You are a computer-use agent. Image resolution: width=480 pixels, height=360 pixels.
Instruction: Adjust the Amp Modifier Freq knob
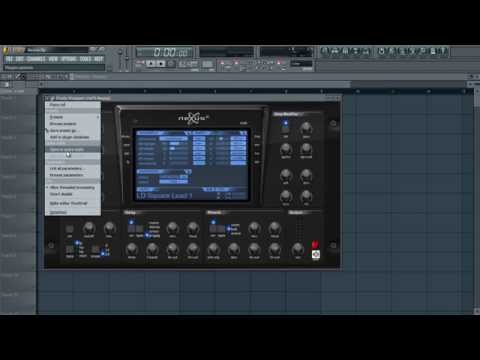coord(306,128)
